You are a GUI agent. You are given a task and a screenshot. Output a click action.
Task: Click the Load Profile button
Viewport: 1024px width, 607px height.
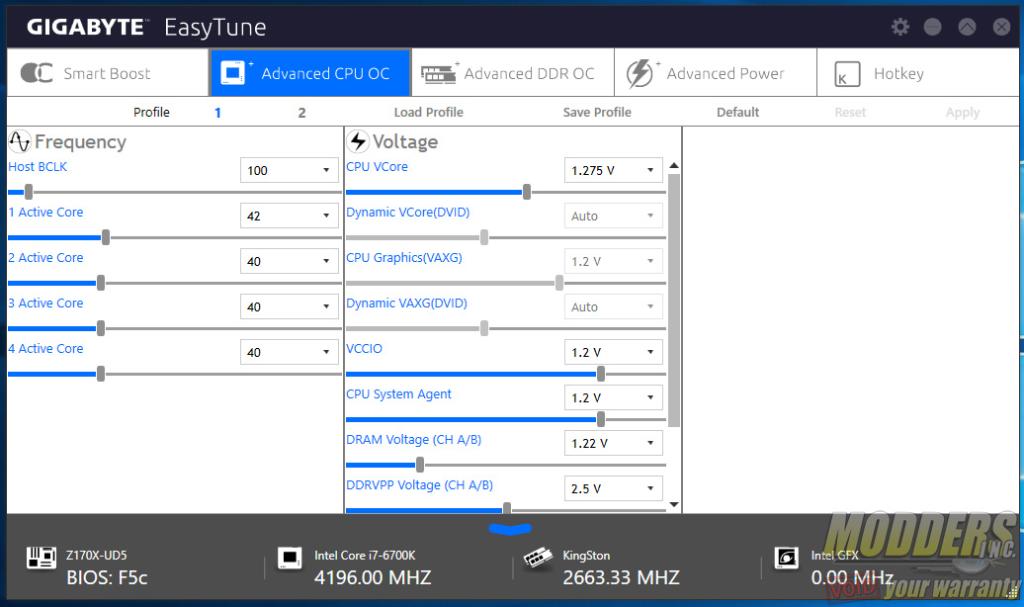pyautogui.click(x=428, y=112)
